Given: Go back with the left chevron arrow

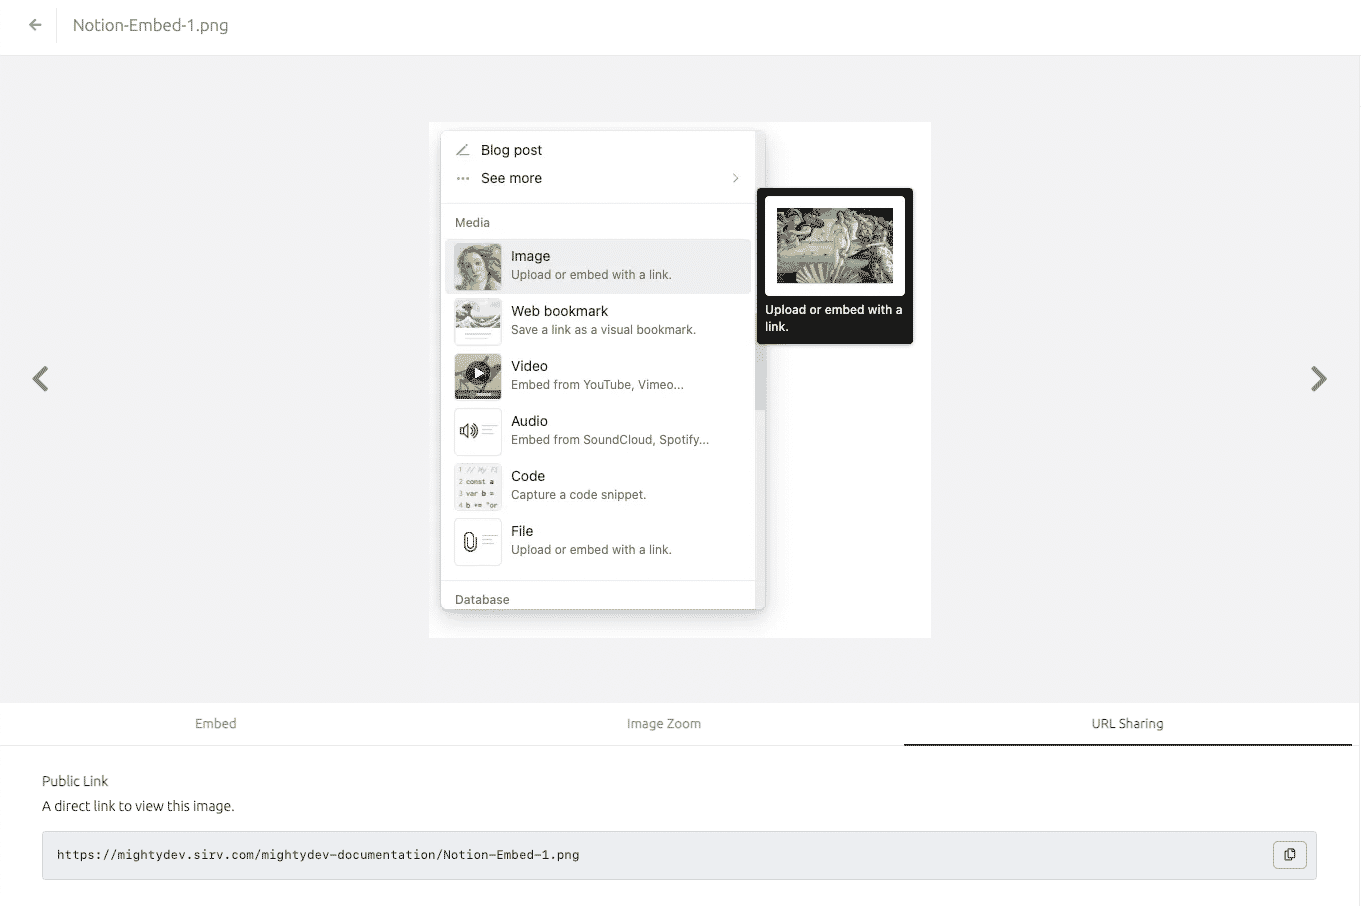Looking at the screenshot, I should click(x=41, y=378).
